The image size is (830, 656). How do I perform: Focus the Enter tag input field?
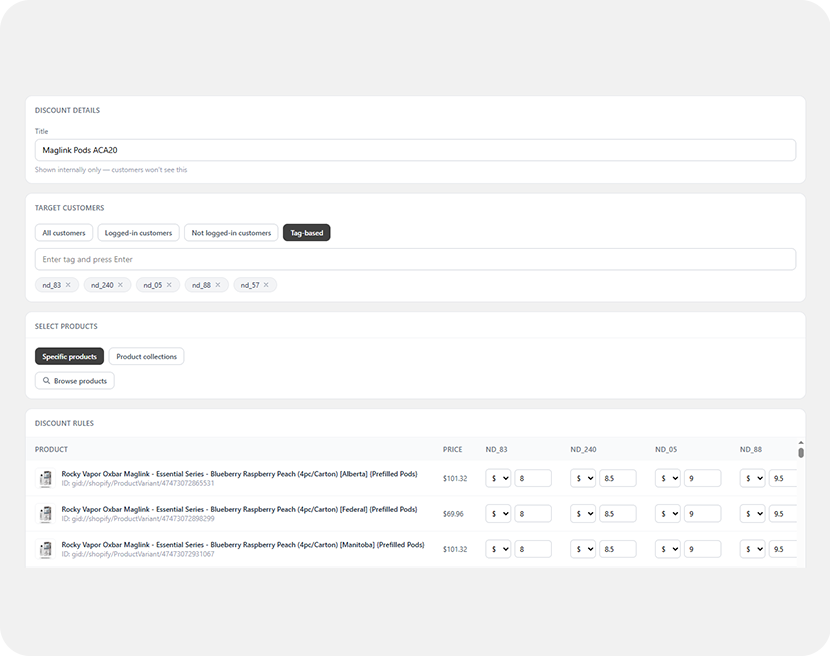coord(415,259)
